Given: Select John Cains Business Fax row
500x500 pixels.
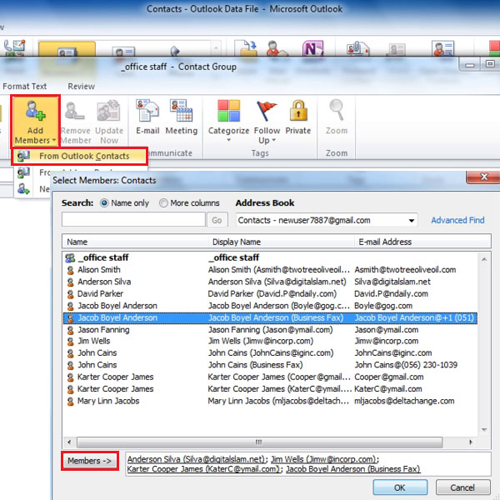Looking at the screenshot, I should click(x=270, y=365).
